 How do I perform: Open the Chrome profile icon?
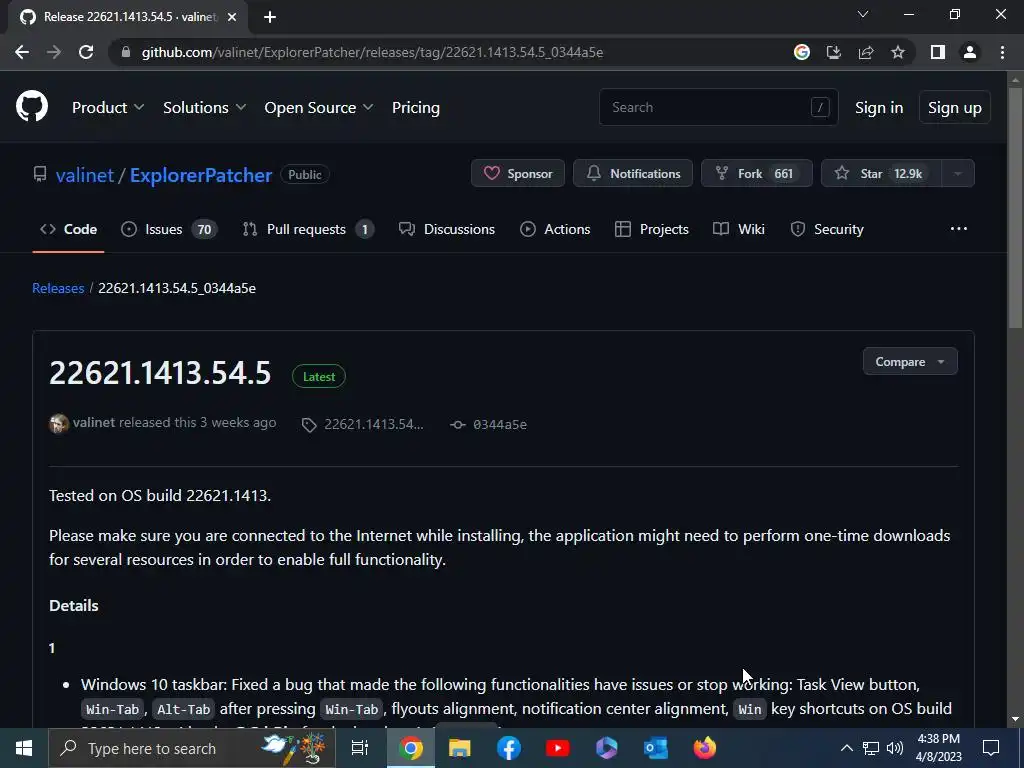(970, 52)
